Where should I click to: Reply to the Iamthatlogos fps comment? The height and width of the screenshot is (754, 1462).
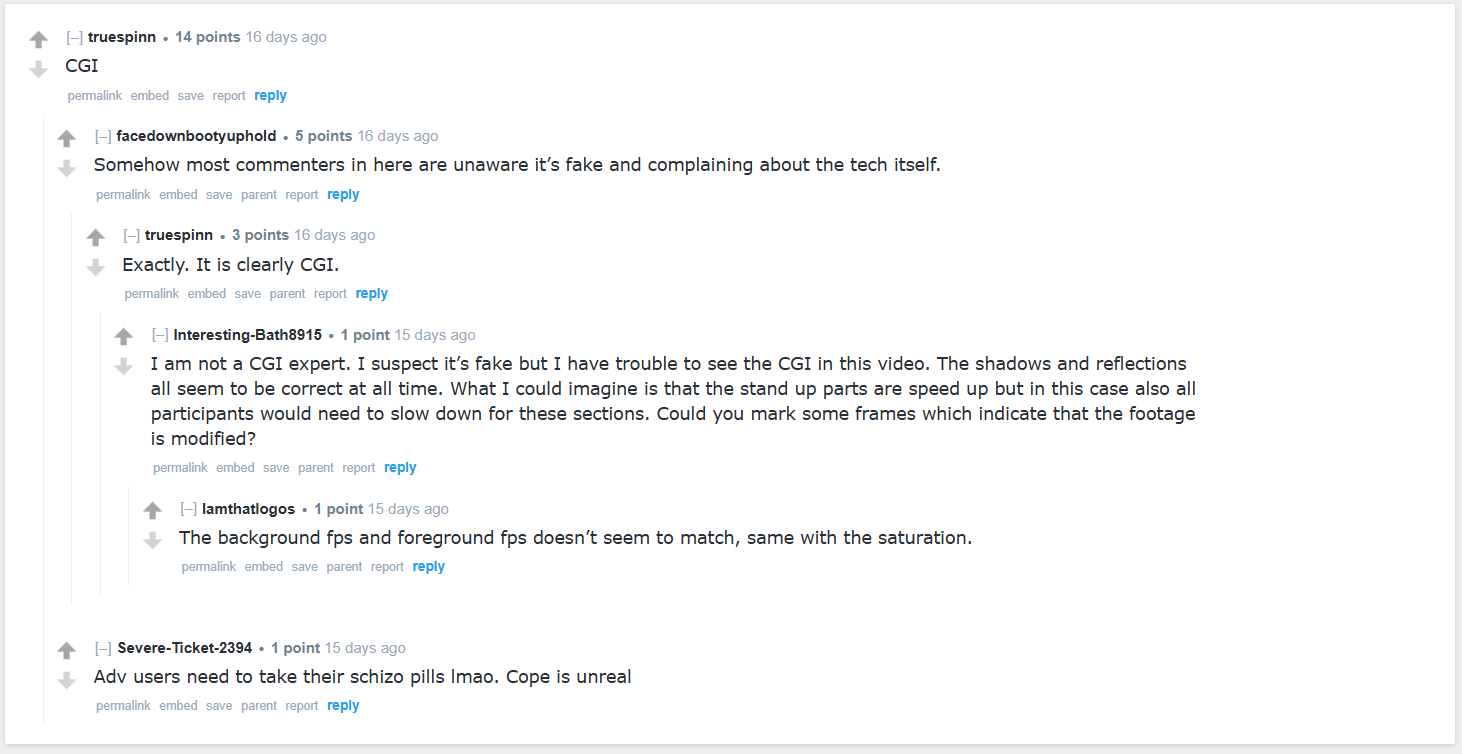pos(428,566)
